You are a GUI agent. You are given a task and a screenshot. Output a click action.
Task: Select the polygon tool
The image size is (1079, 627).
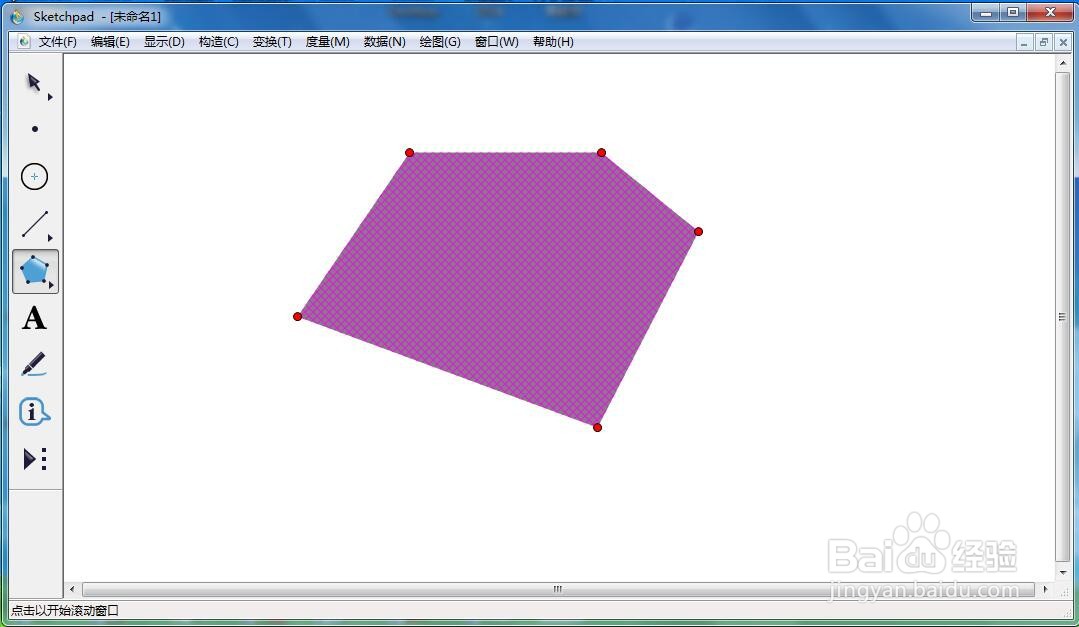(x=33, y=270)
